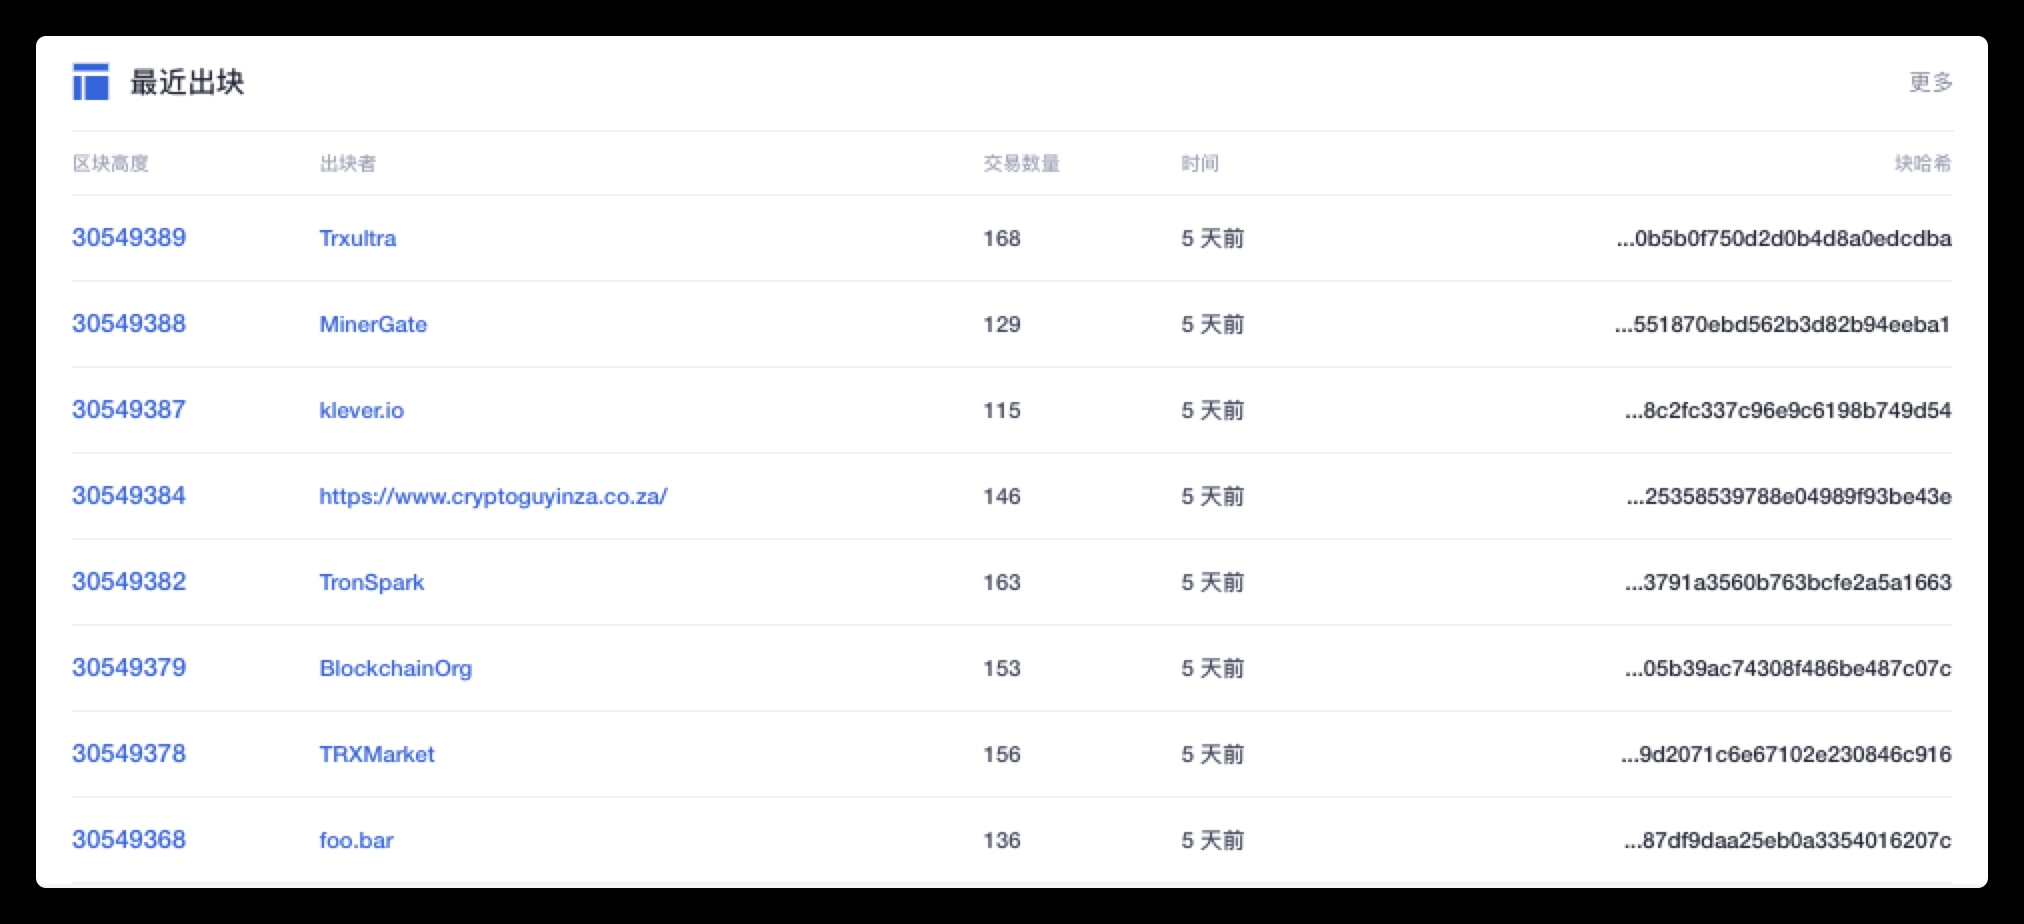Open producer TRXMarket
Image resolution: width=2024 pixels, height=924 pixels.
(377, 754)
